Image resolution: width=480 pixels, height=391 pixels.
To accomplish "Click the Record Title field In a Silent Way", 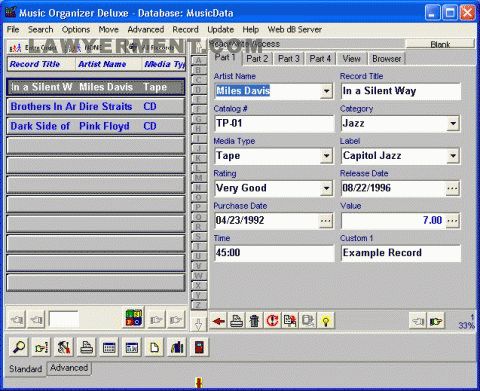I will pos(401,91).
